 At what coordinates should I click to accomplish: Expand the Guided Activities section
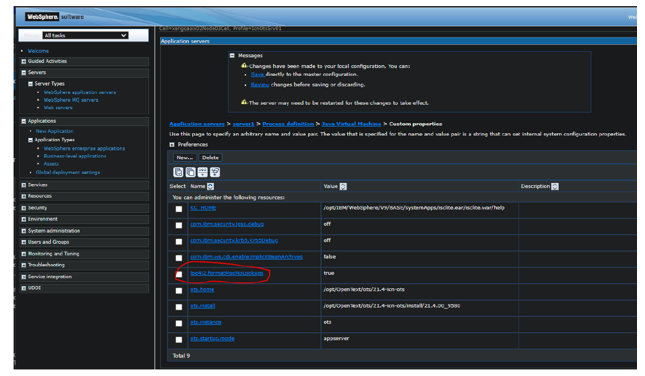pos(24,61)
